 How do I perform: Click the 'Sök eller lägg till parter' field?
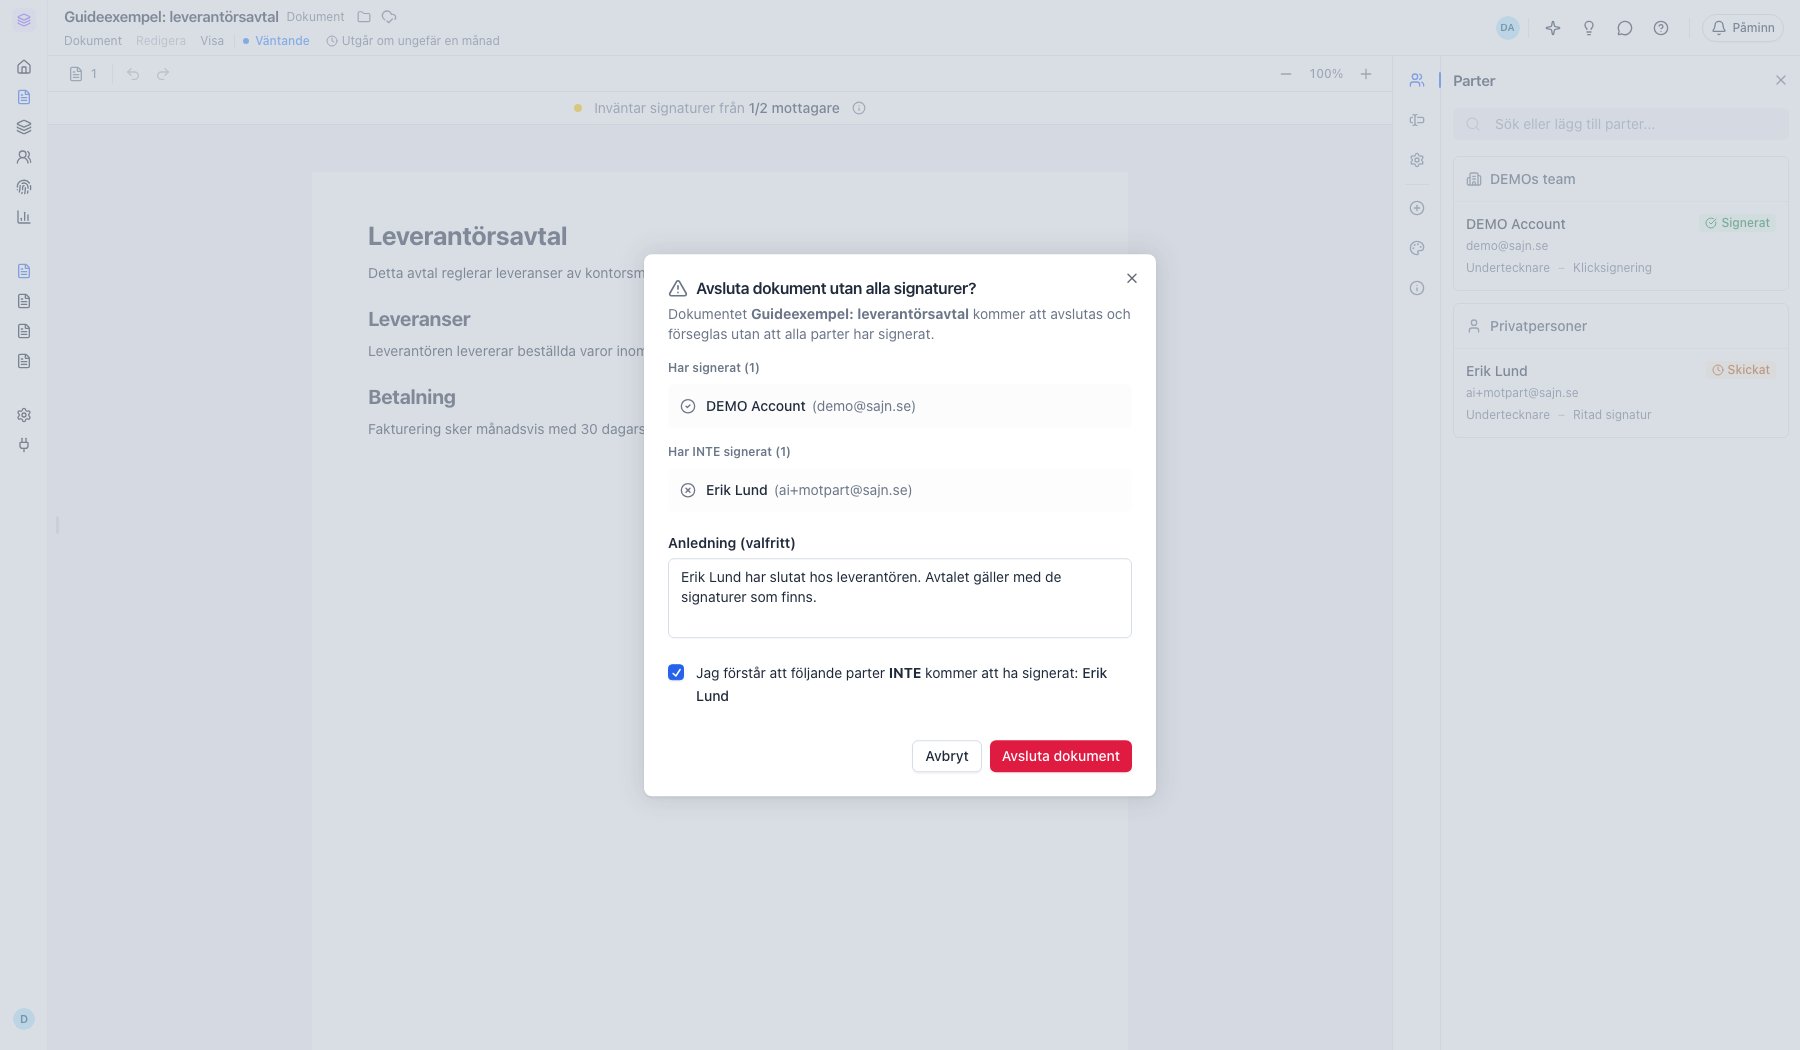coord(1621,124)
